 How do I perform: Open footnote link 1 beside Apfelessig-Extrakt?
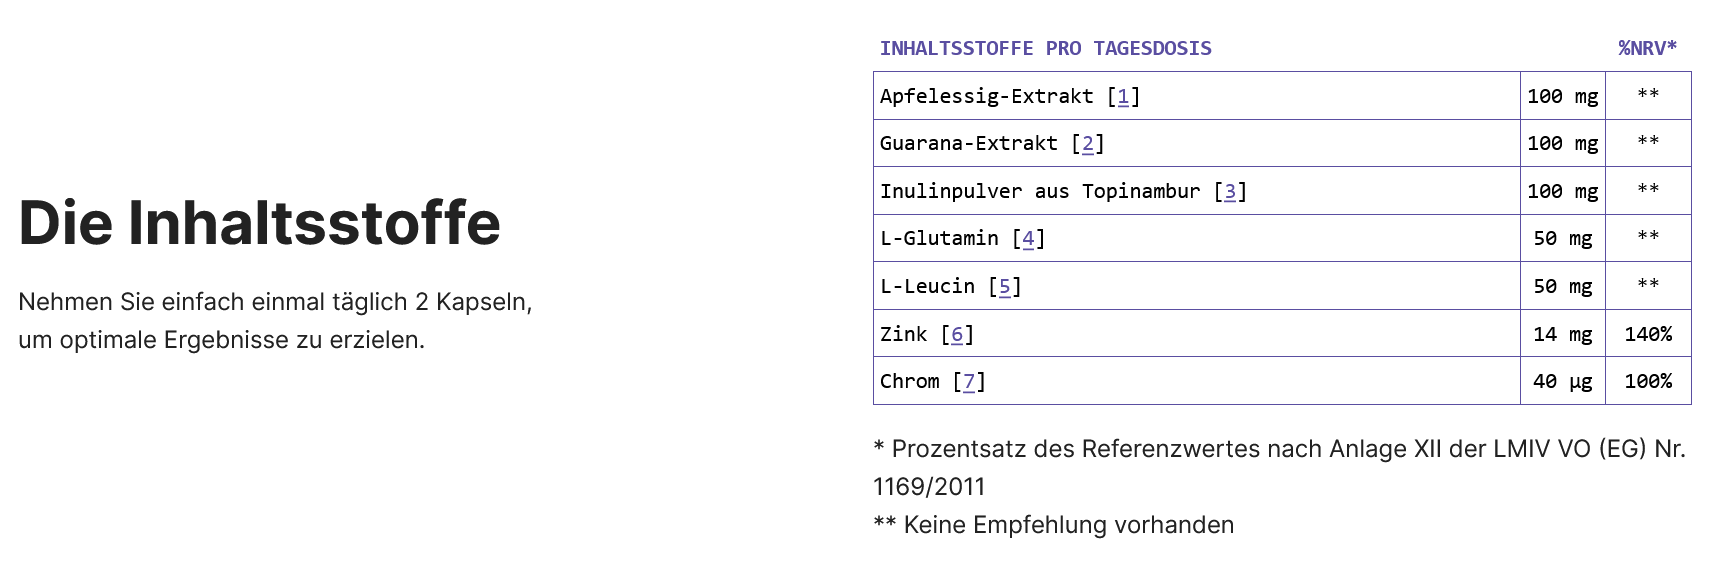[x=1123, y=96]
